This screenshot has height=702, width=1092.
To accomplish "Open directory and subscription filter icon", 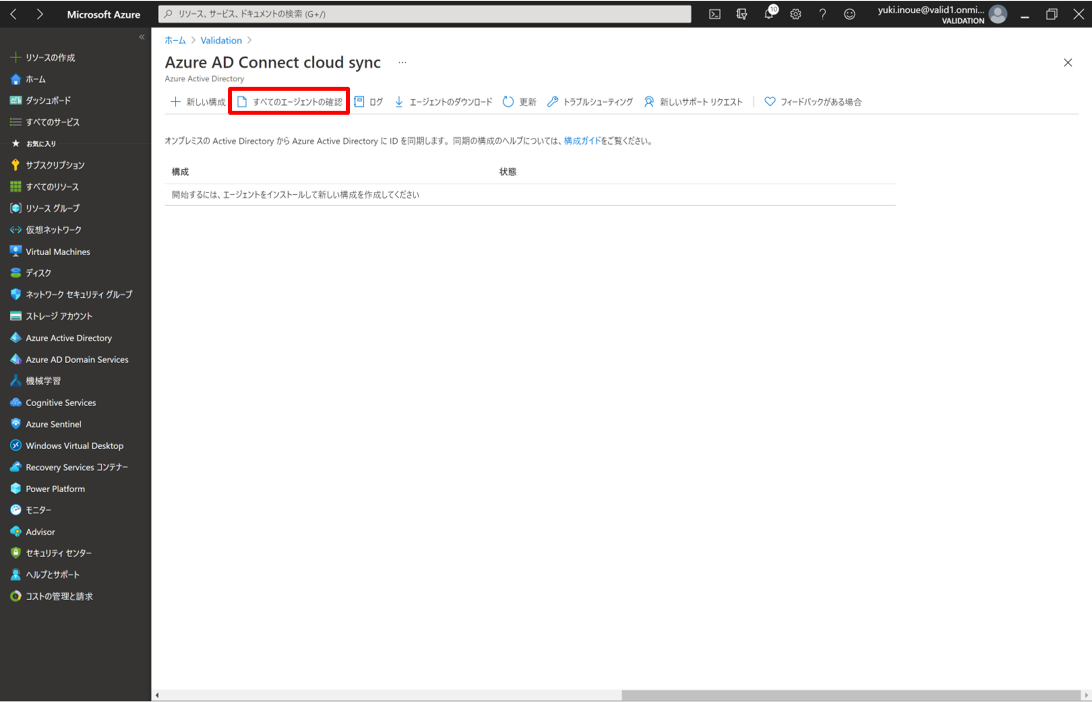I will point(742,14).
